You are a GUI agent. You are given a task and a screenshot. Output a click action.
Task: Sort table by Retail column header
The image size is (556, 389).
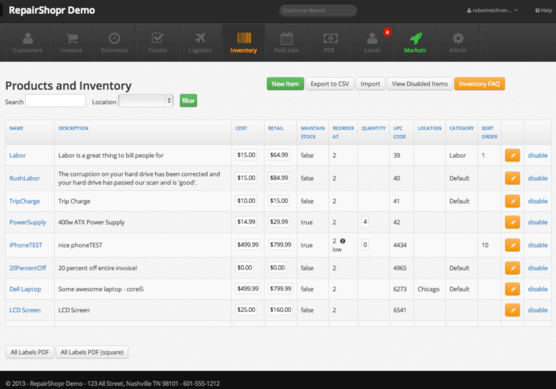(x=276, y=128)
